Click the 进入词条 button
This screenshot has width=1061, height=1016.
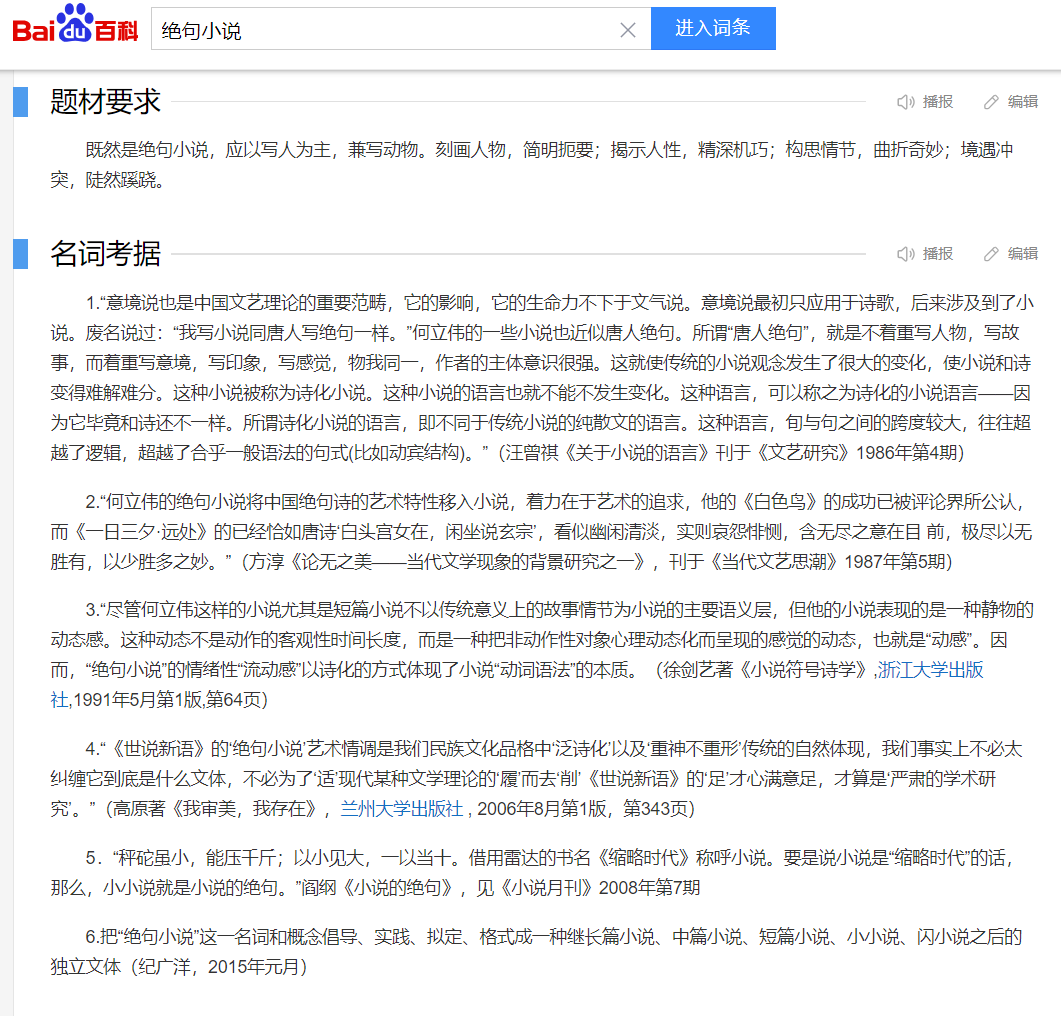713,28
